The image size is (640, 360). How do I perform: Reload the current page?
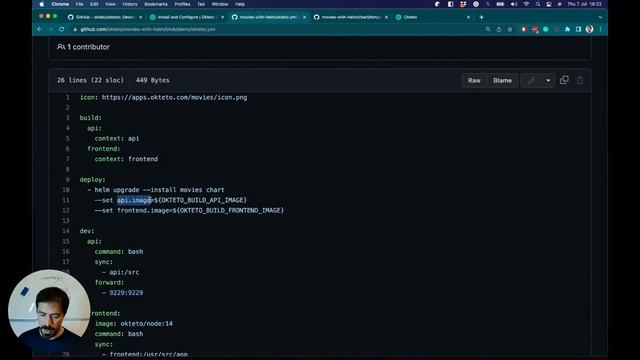[62, 29]
